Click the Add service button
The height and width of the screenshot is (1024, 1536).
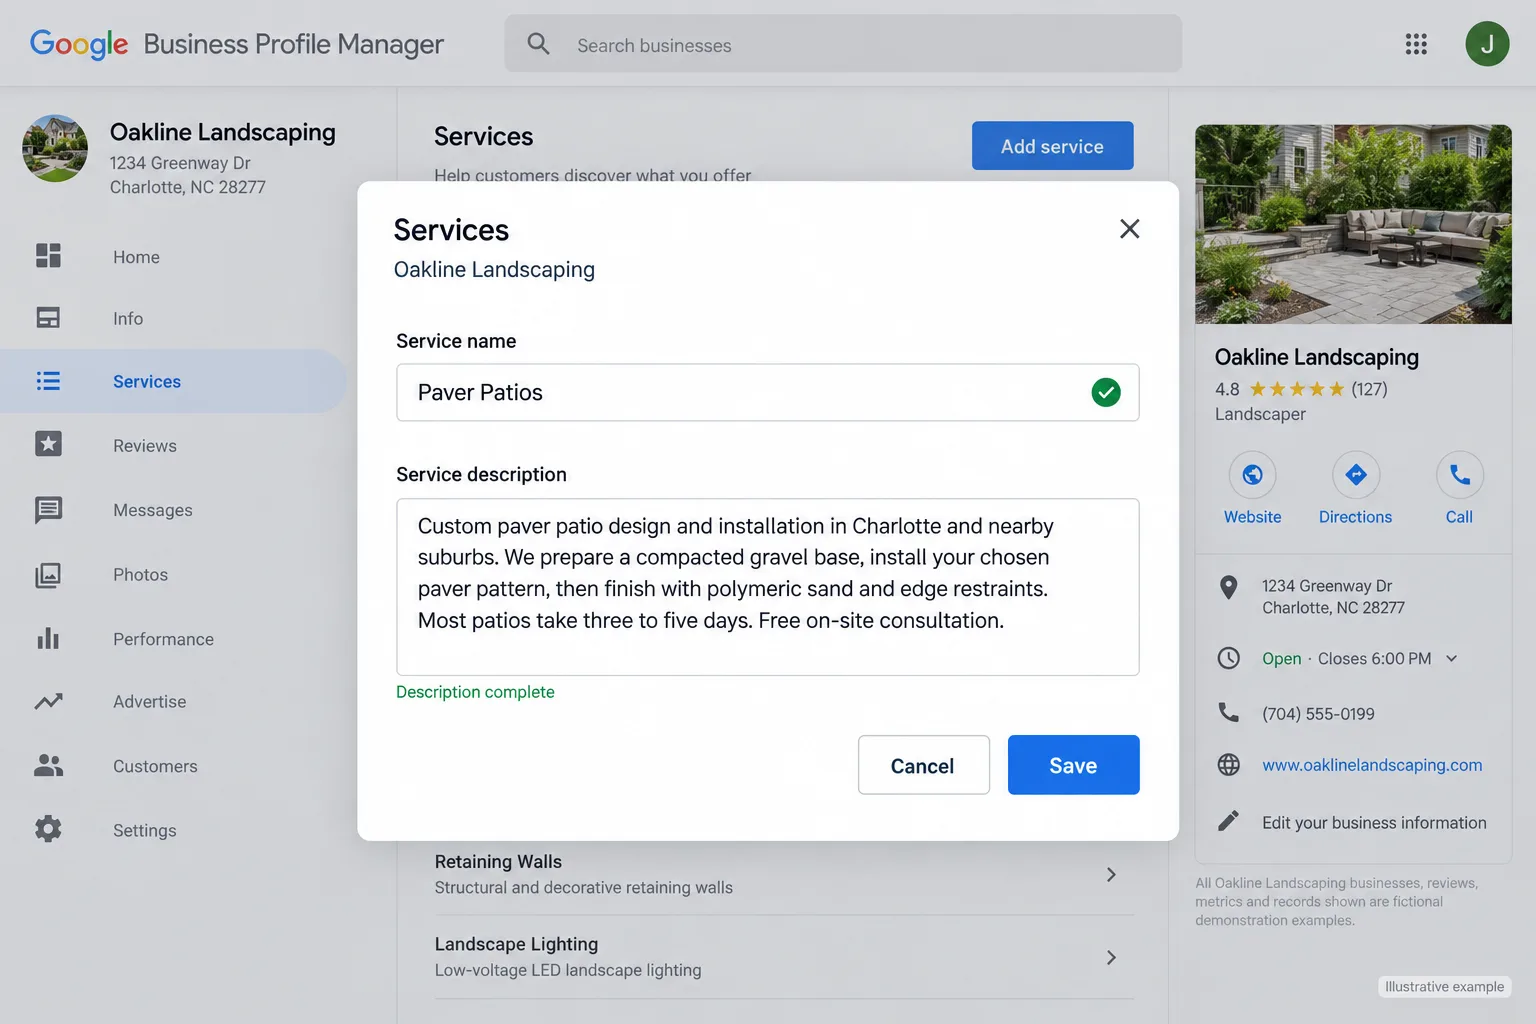pos(1052,146)
